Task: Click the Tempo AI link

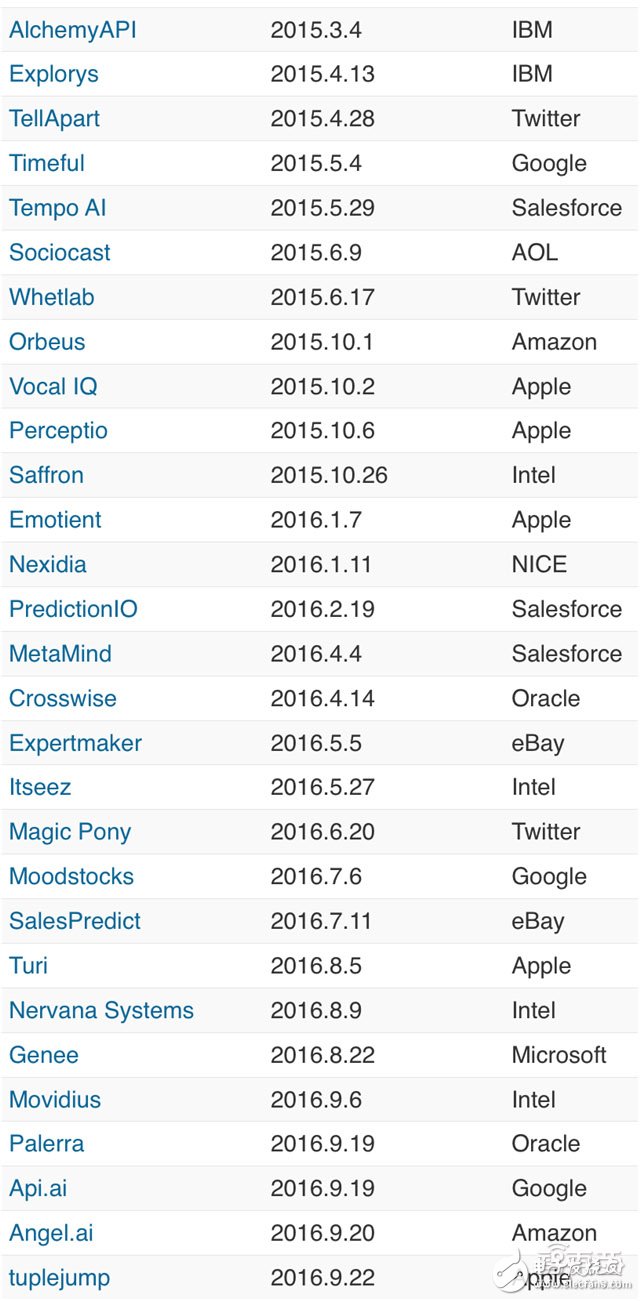Action: click(x=57, y=208)
